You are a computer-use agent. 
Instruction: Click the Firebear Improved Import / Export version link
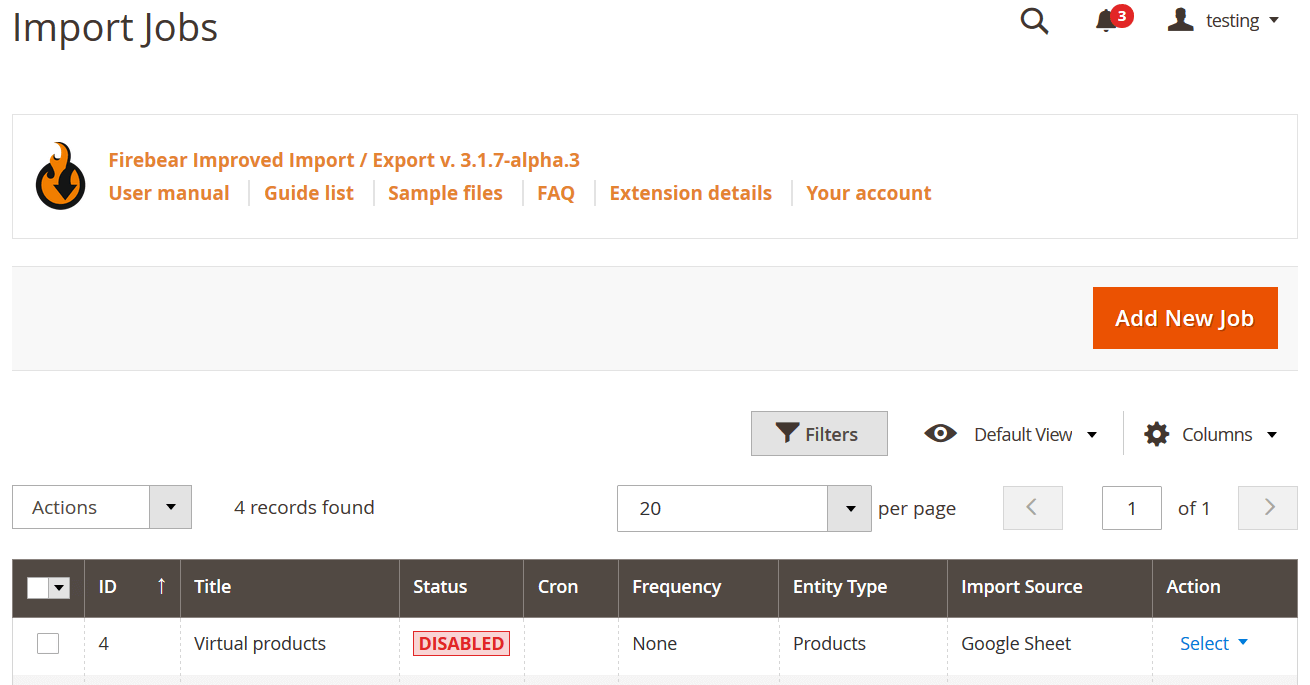(x=344, y=160)
